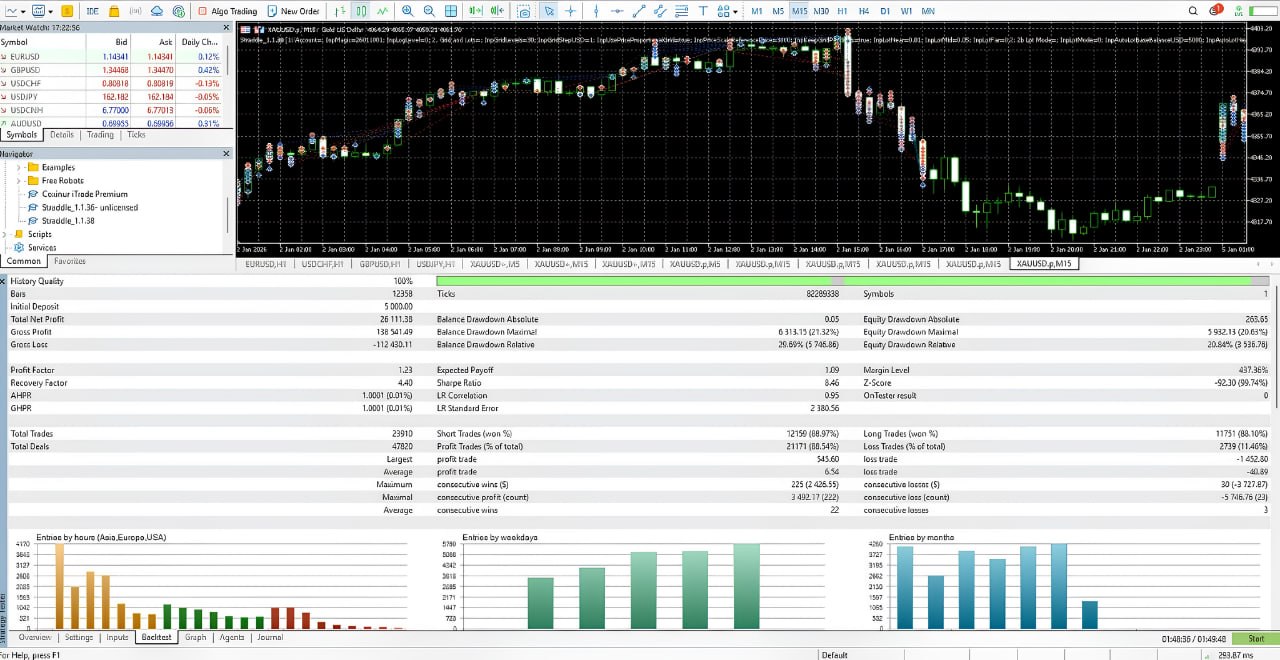Viewport: 1280px width, 660px height.
Task: Select the Fibonacci retracement tool
Action: tap(682, 11)
